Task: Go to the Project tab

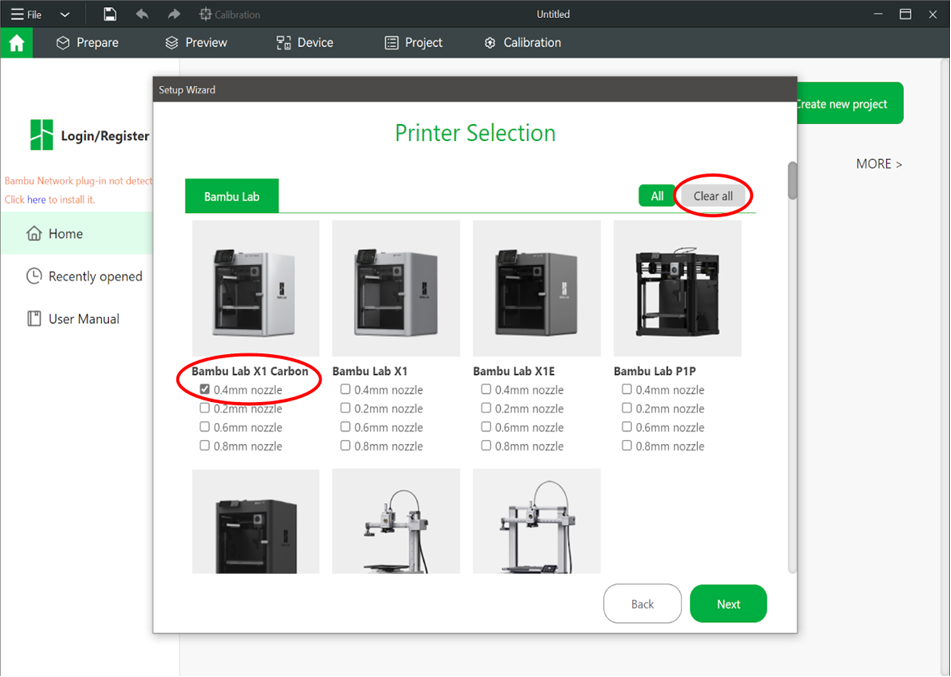Action: tap(413, 43)
